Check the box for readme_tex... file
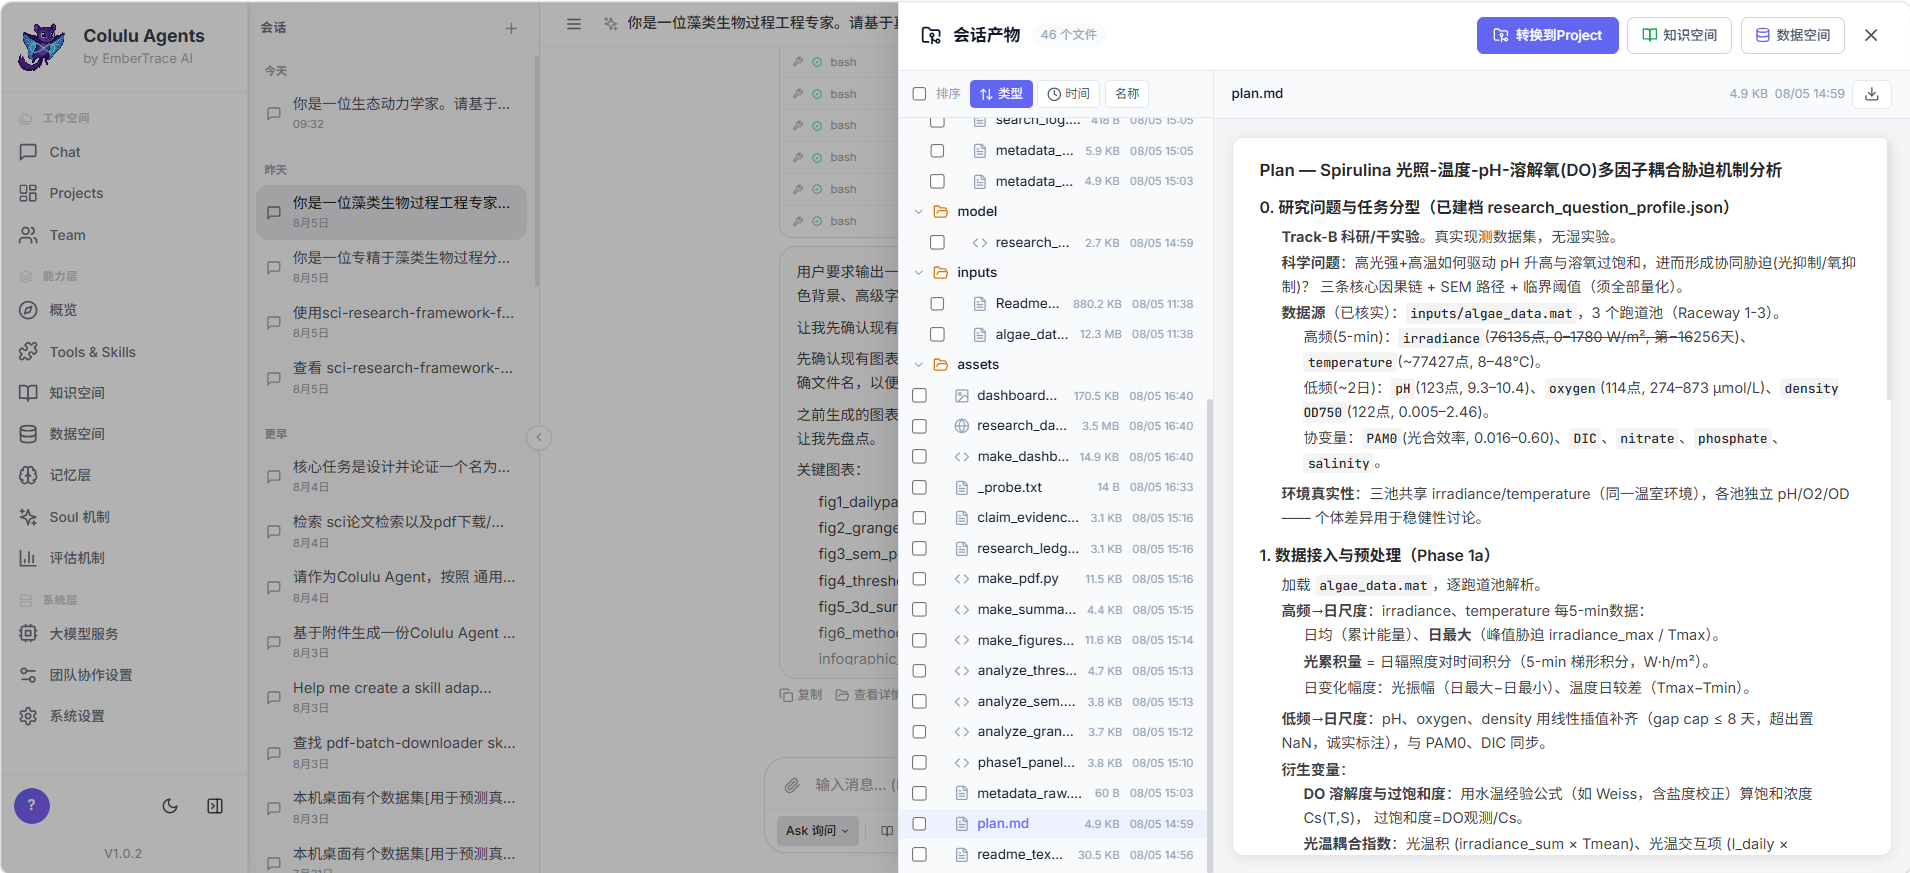This screenshot has width=1910, height=873. pyautogui.click(x=919, y=855)
